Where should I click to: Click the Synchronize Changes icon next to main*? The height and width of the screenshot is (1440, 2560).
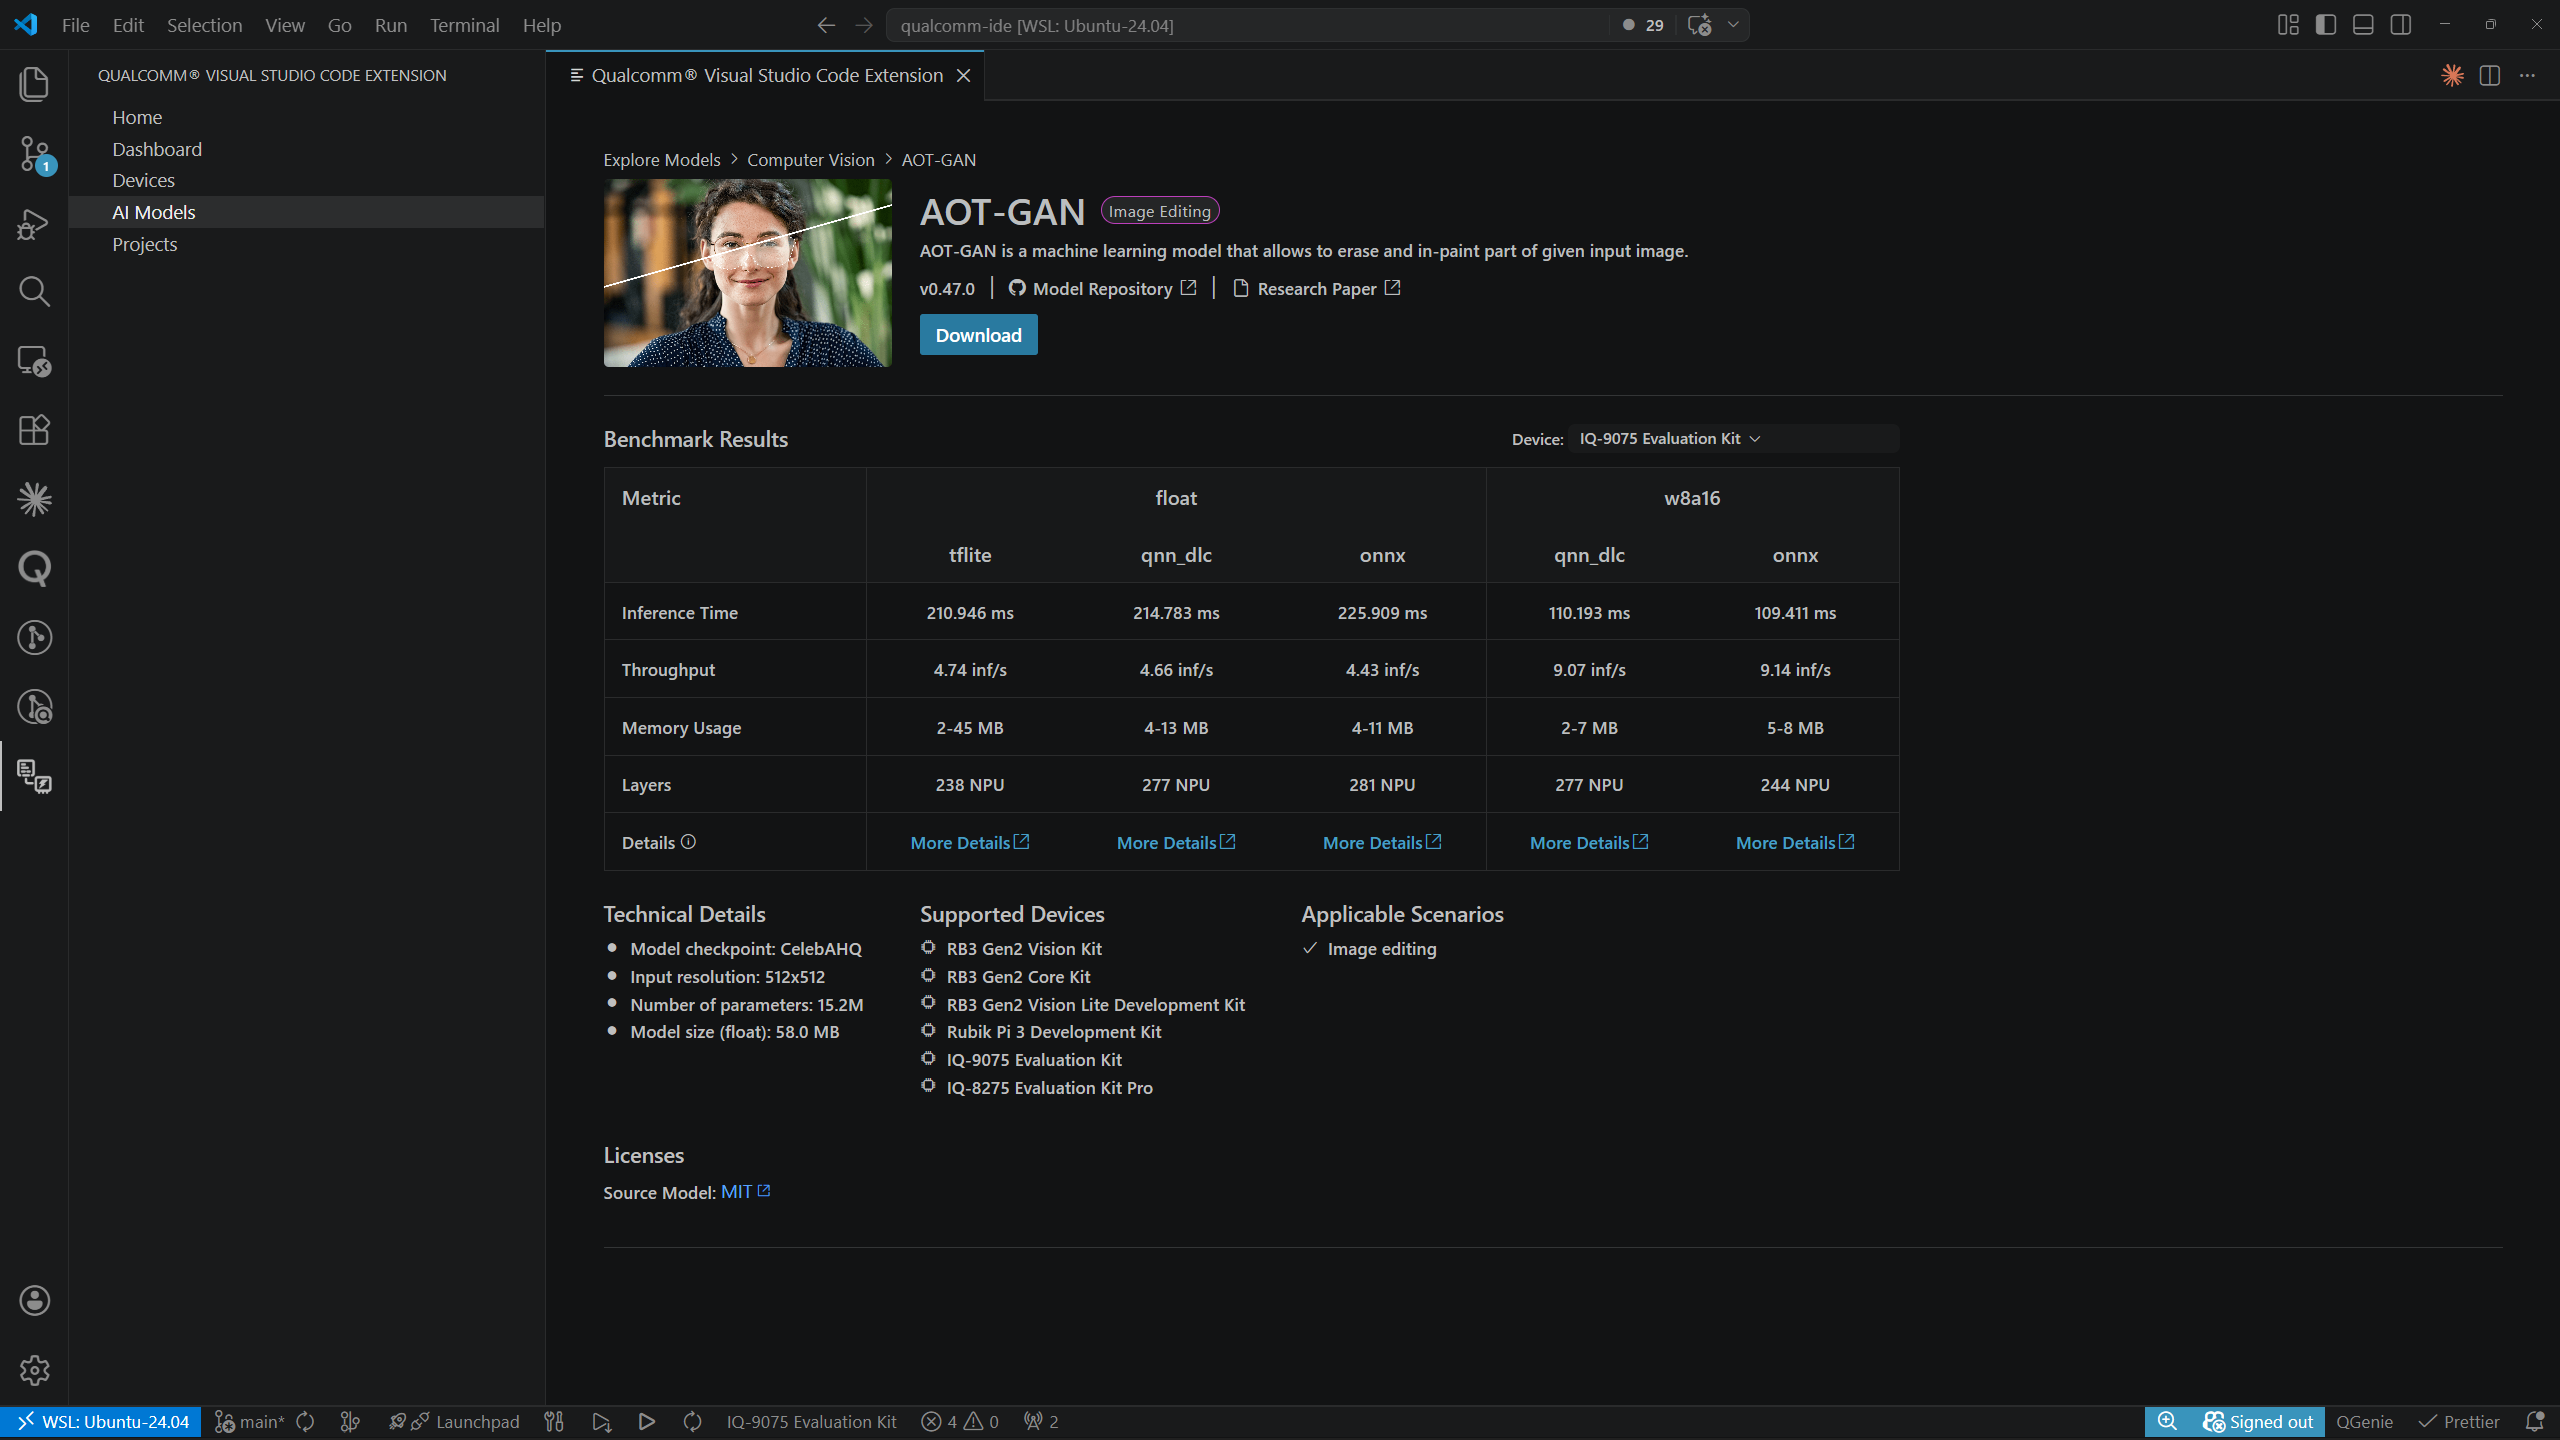(306, 1421)
